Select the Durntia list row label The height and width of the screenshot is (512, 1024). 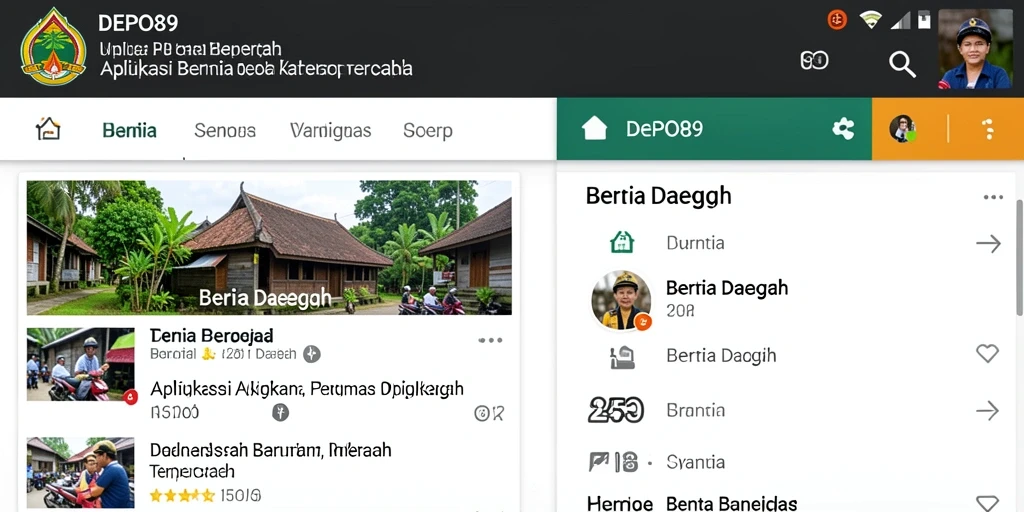pyautogui.click(x=695, y=243)
